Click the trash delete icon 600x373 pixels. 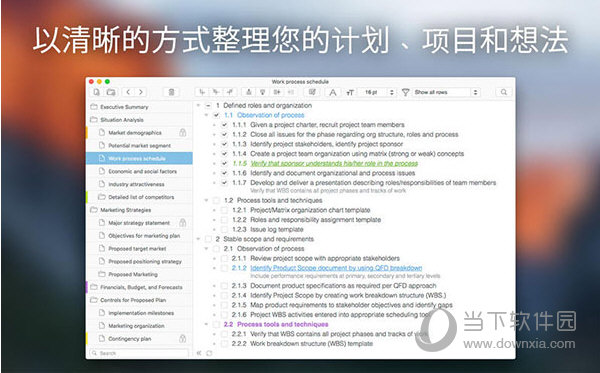tap(171, 92)
